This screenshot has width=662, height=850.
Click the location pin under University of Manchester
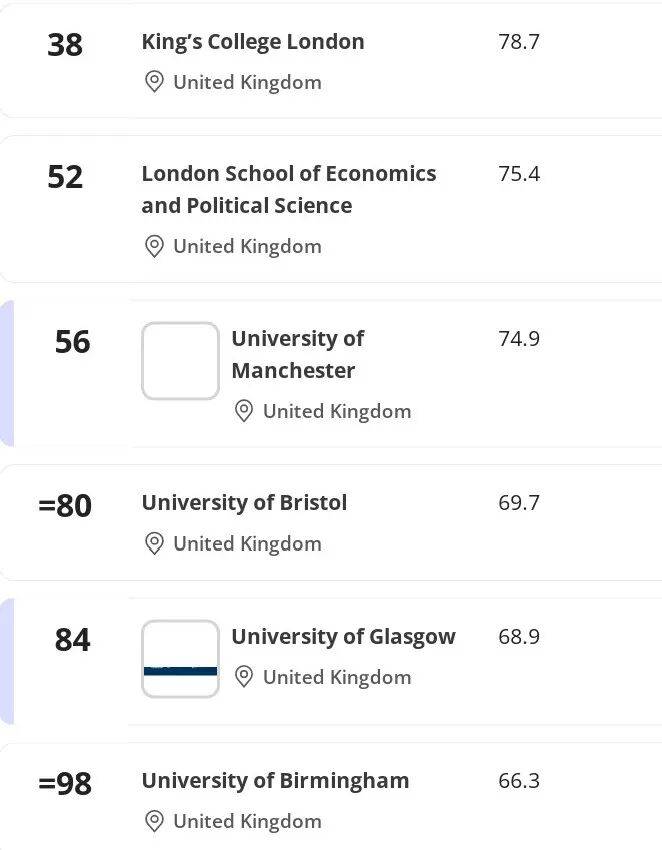[243, 411]
